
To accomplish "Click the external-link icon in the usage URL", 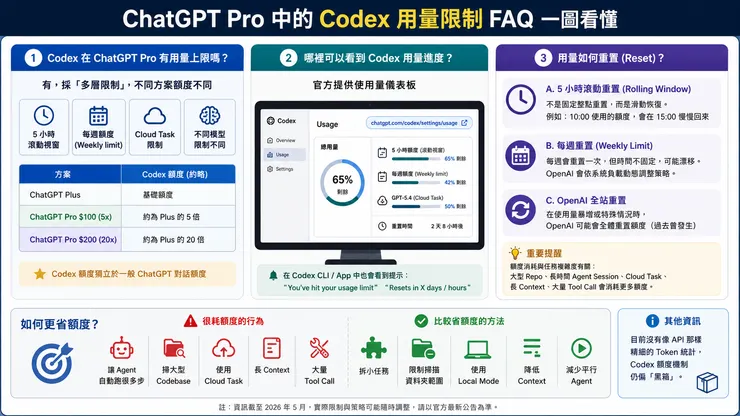I will [464, 123].
